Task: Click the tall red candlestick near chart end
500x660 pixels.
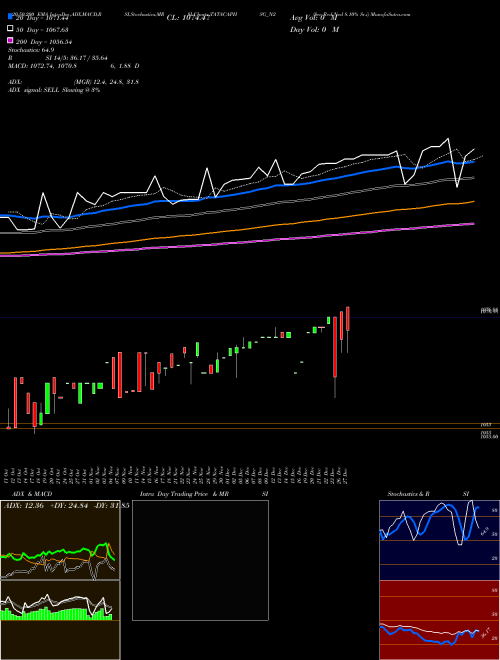Action: 335,347
